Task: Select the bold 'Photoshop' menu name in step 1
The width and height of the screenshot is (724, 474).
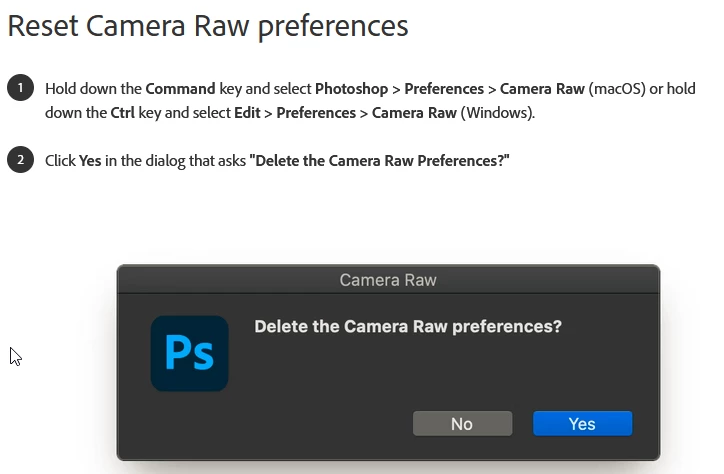Action: tap(351, 89)
